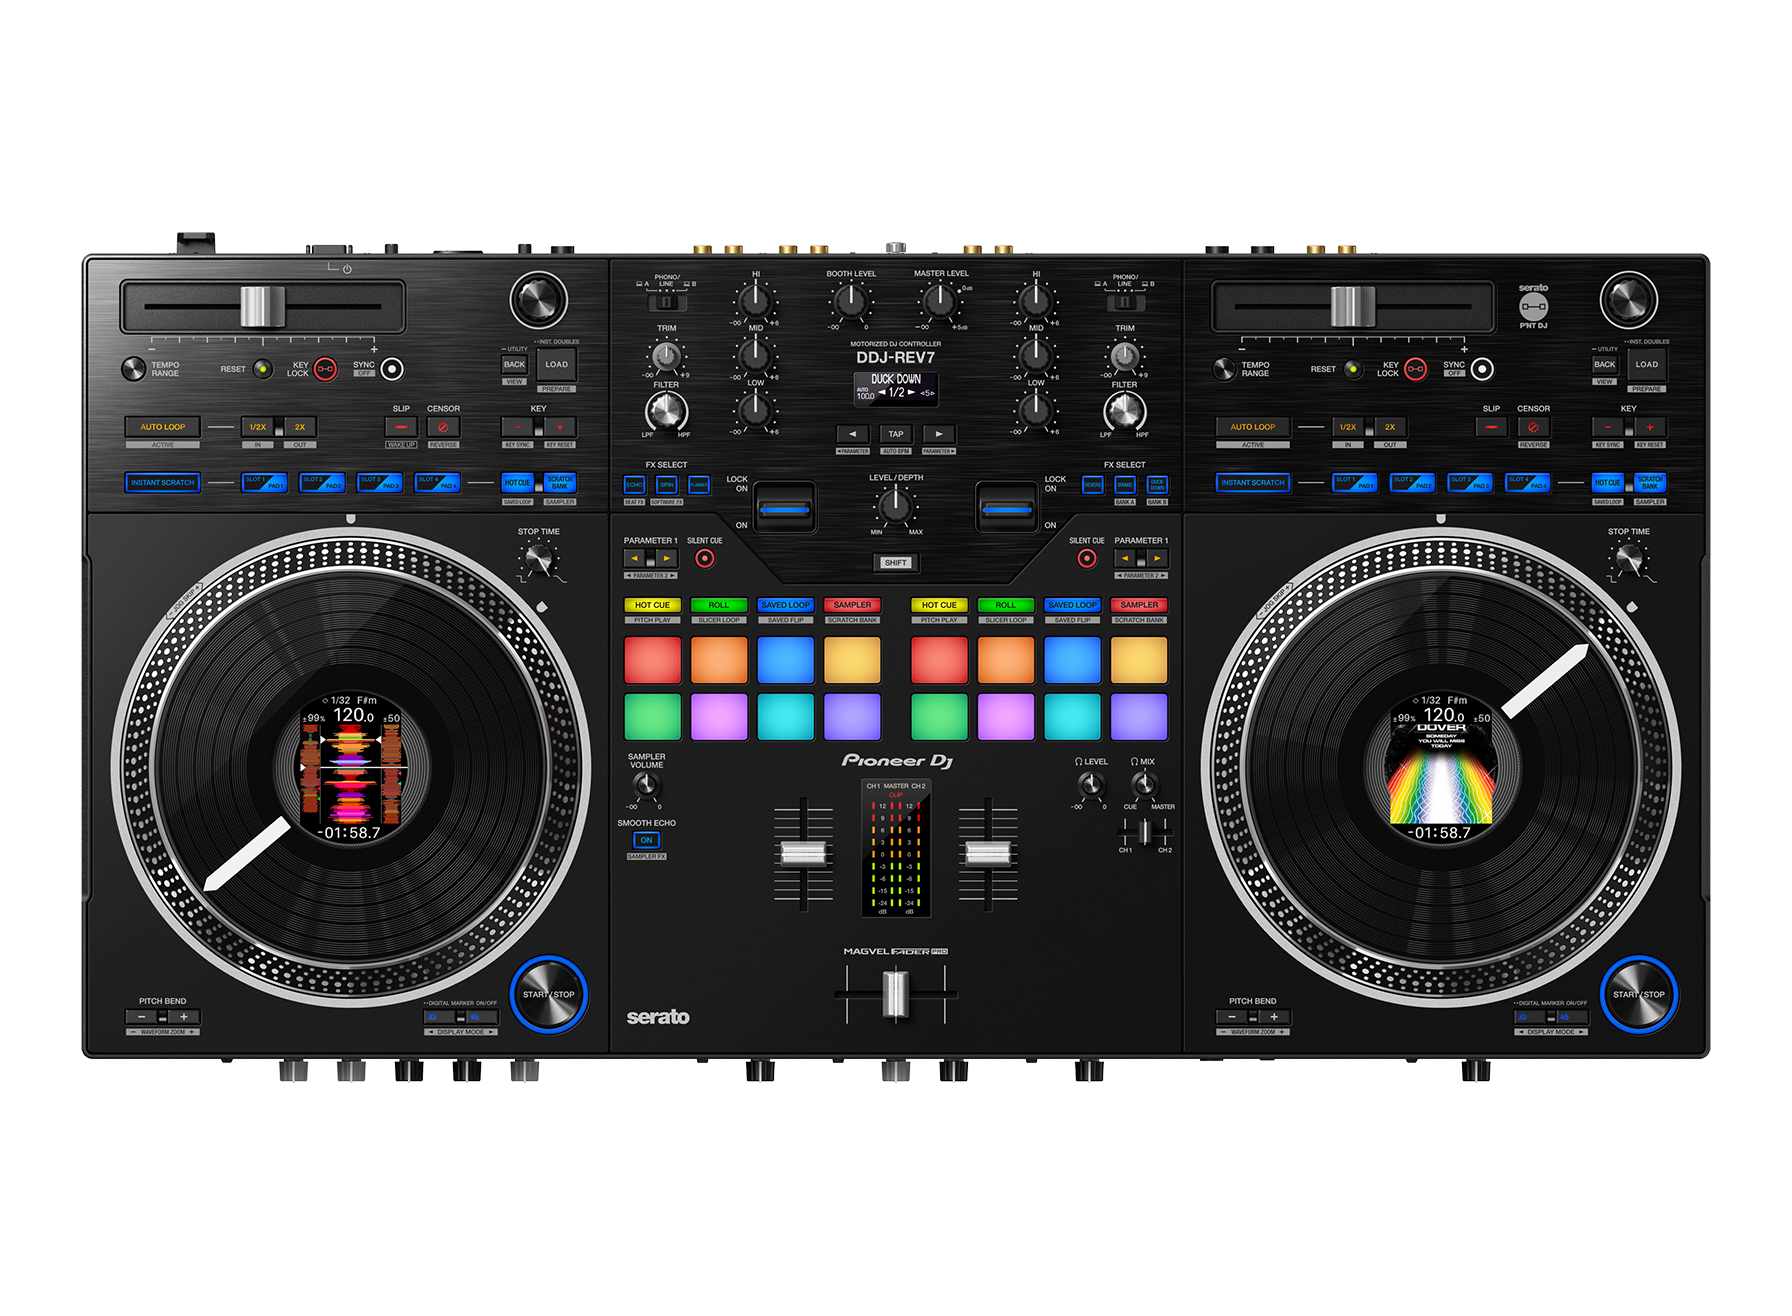Select left deck SAMPLER pad mode
Image resolution: width=1792 pixels, height=1316 pixels.
(x=852, y=605)
